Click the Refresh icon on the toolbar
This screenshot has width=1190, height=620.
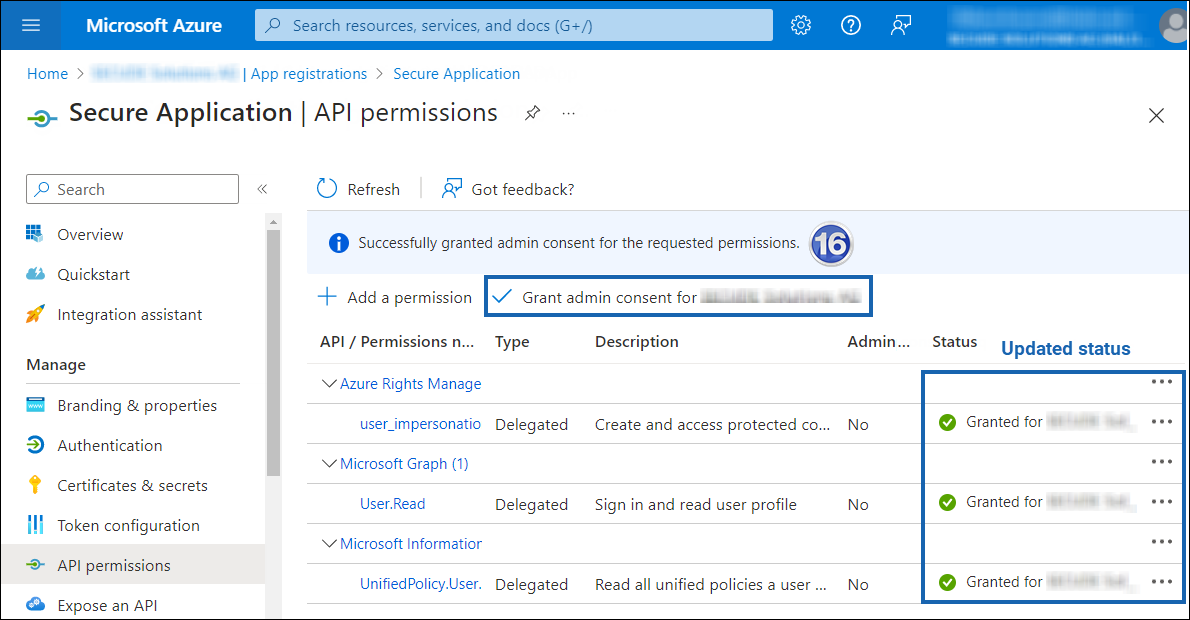327,188
